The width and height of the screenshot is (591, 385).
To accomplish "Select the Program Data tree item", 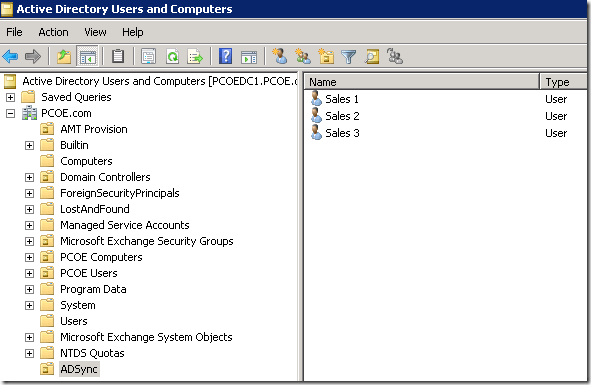I will pyautogui.click(x=93, y=289).
